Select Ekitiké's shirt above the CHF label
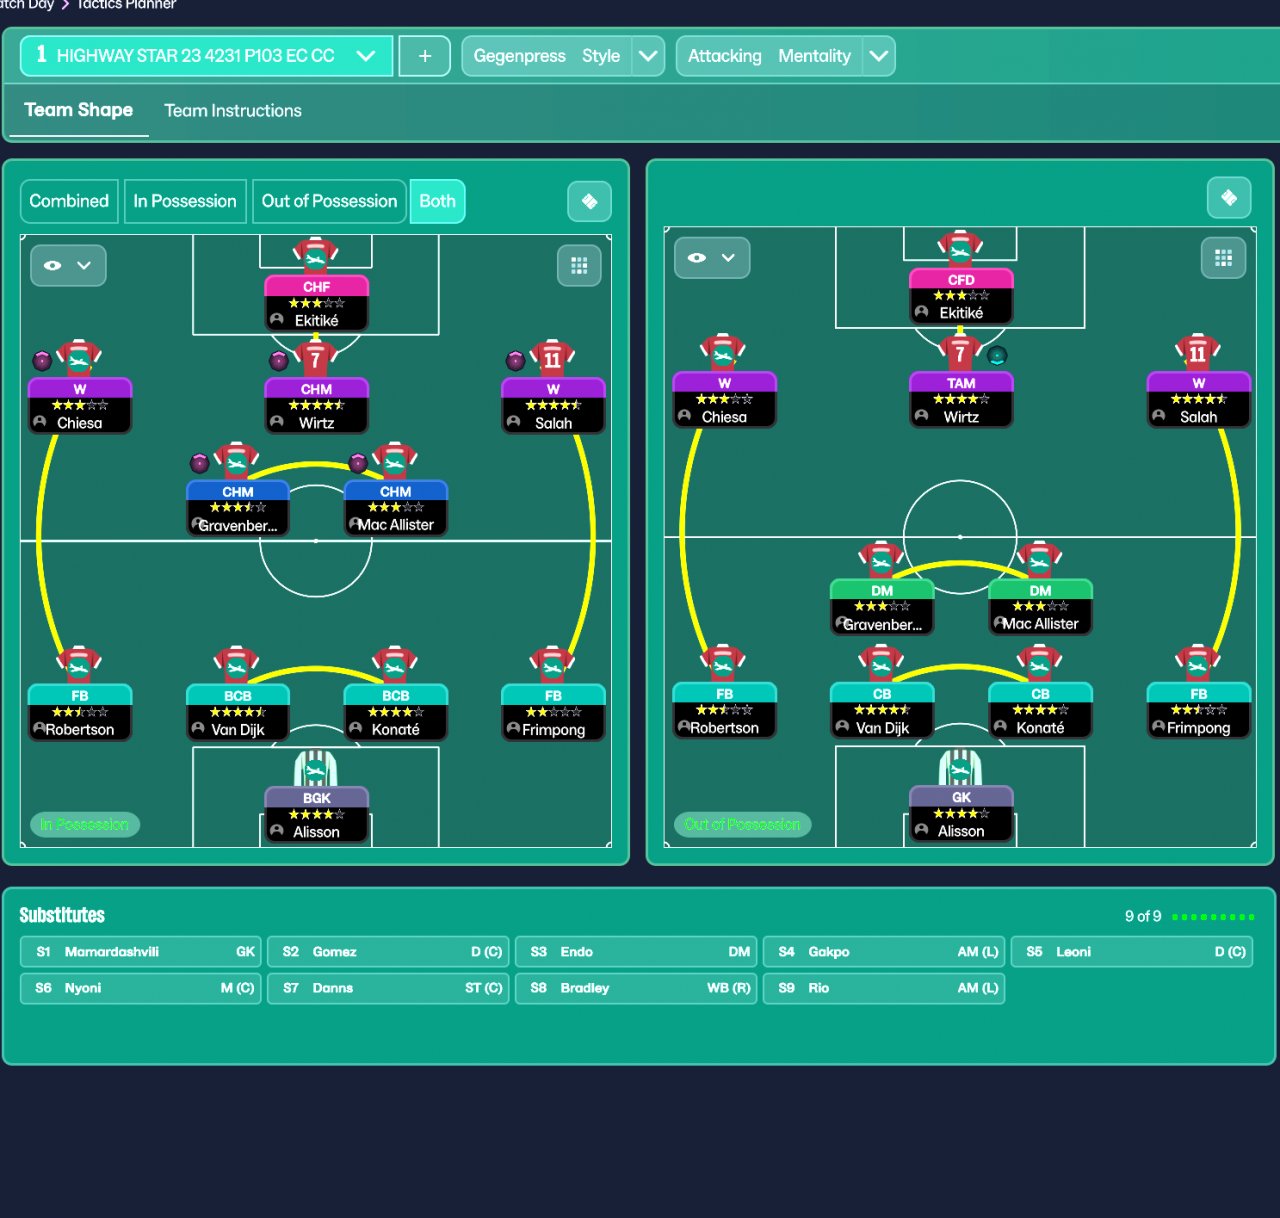Image resolution: width=1280 pixels, height=1218 pixels. point(316,257)
